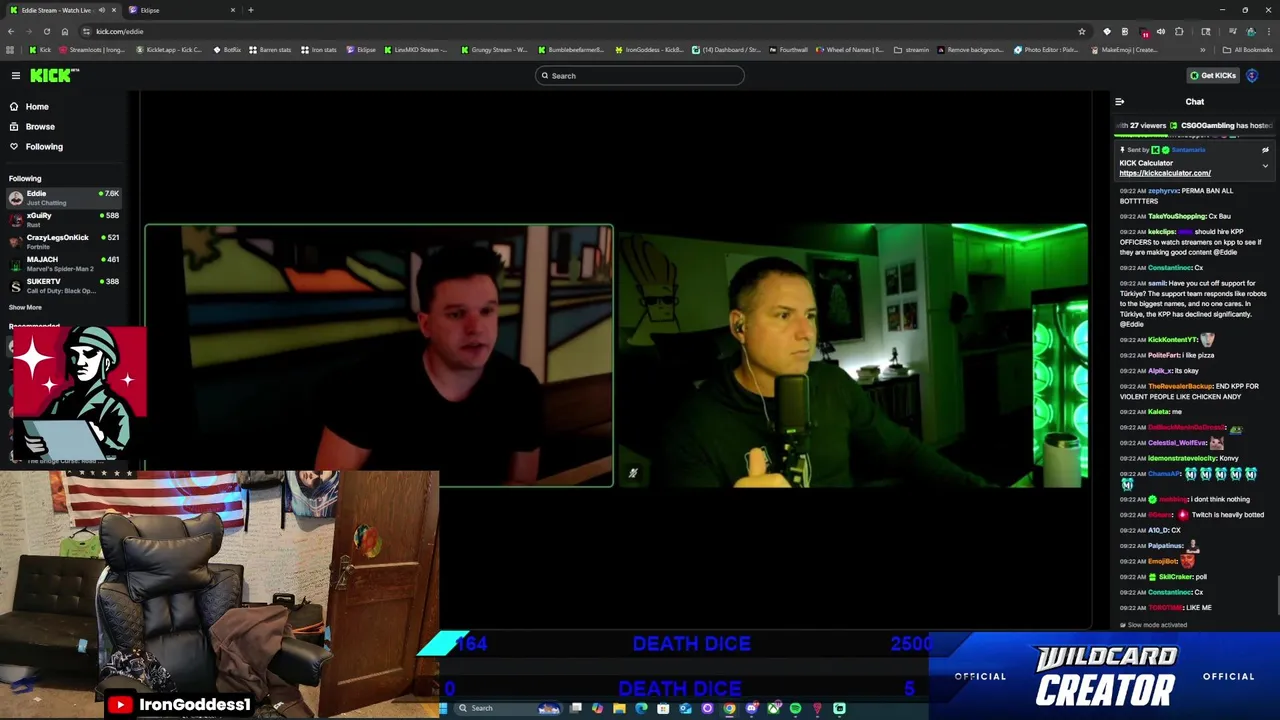Open Browse in sidebar
Screen dimensions: 1280x720
(40, 126)
